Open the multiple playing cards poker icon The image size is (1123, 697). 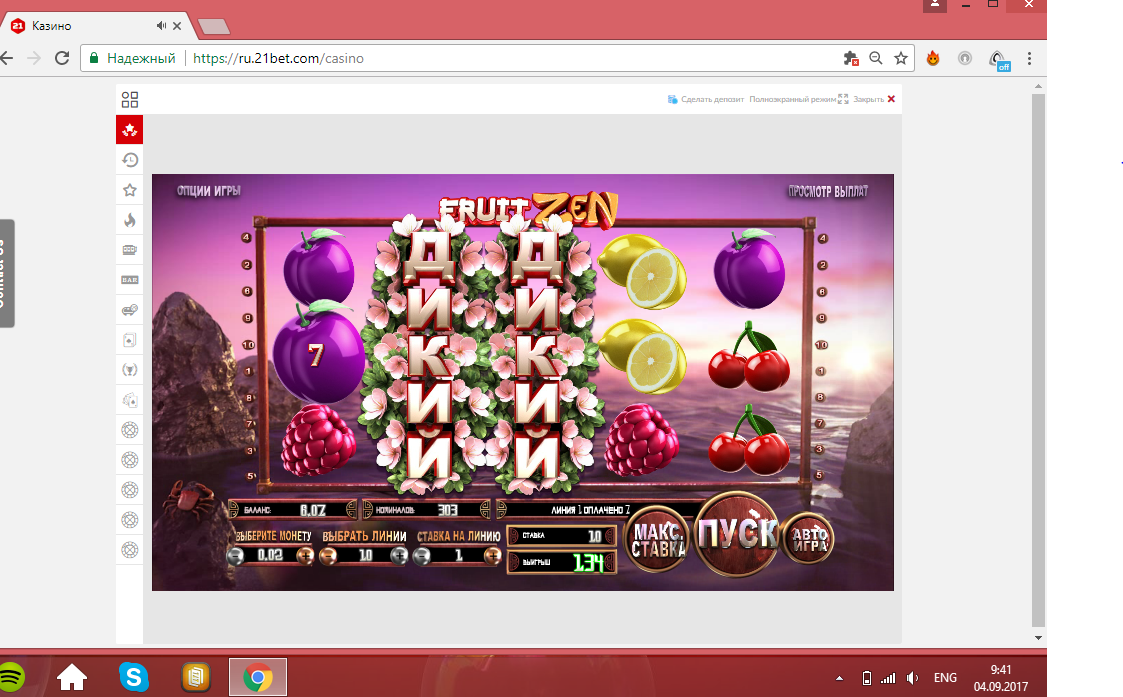tap(130, 400)
